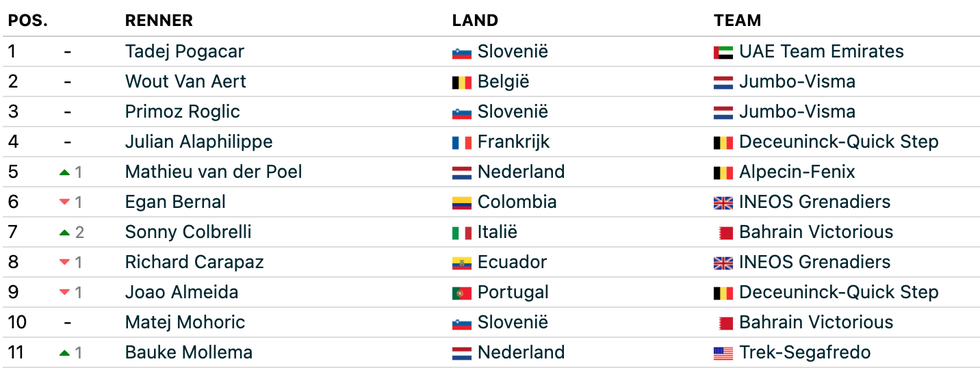The image size is (980, 368).
Task: Click the Colombian flag beside Egan Bernal
Action: point(461,203)
